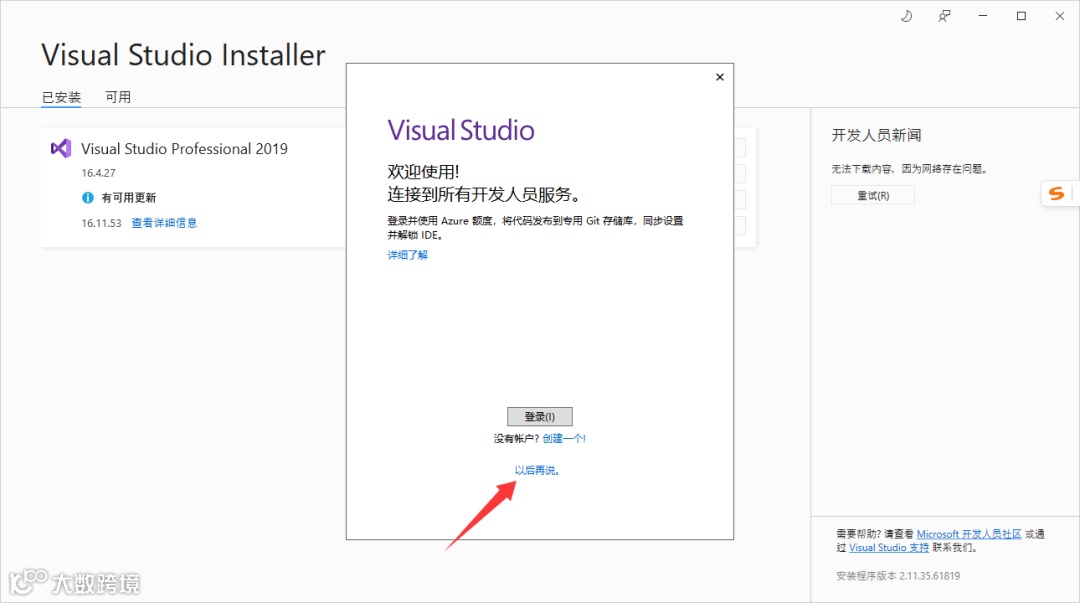Click the Visual Studio Professional 2019 logo icon
1080x603 pixels.
click(x=61, y=148)
